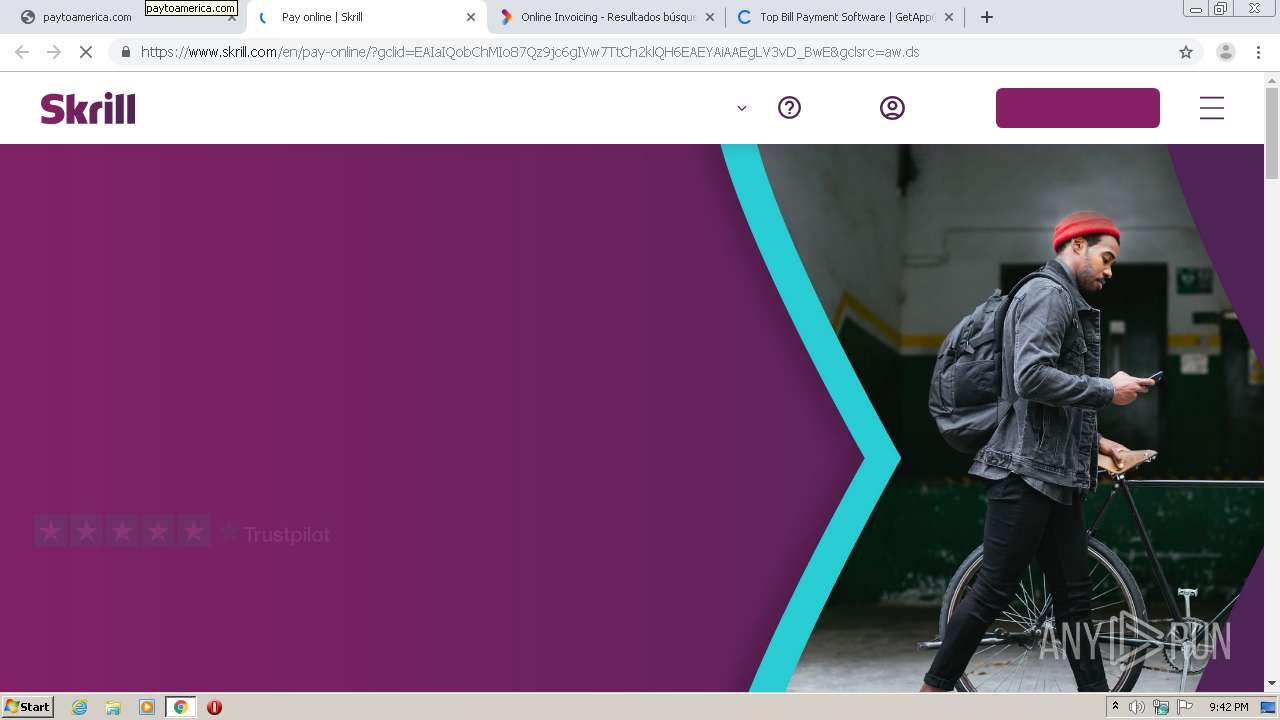Open Chrome's three-dot menu
1280x720 pixels.
tap(1259, 52)
